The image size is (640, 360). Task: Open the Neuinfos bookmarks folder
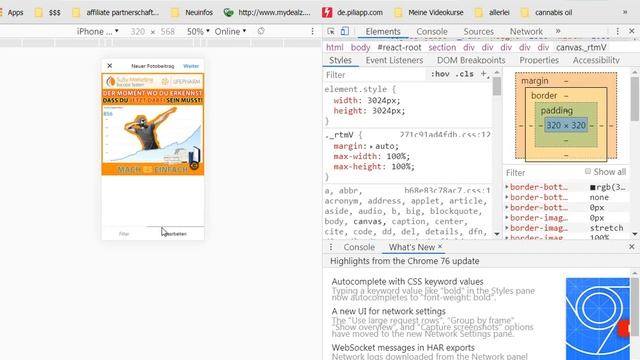(192, 12)
